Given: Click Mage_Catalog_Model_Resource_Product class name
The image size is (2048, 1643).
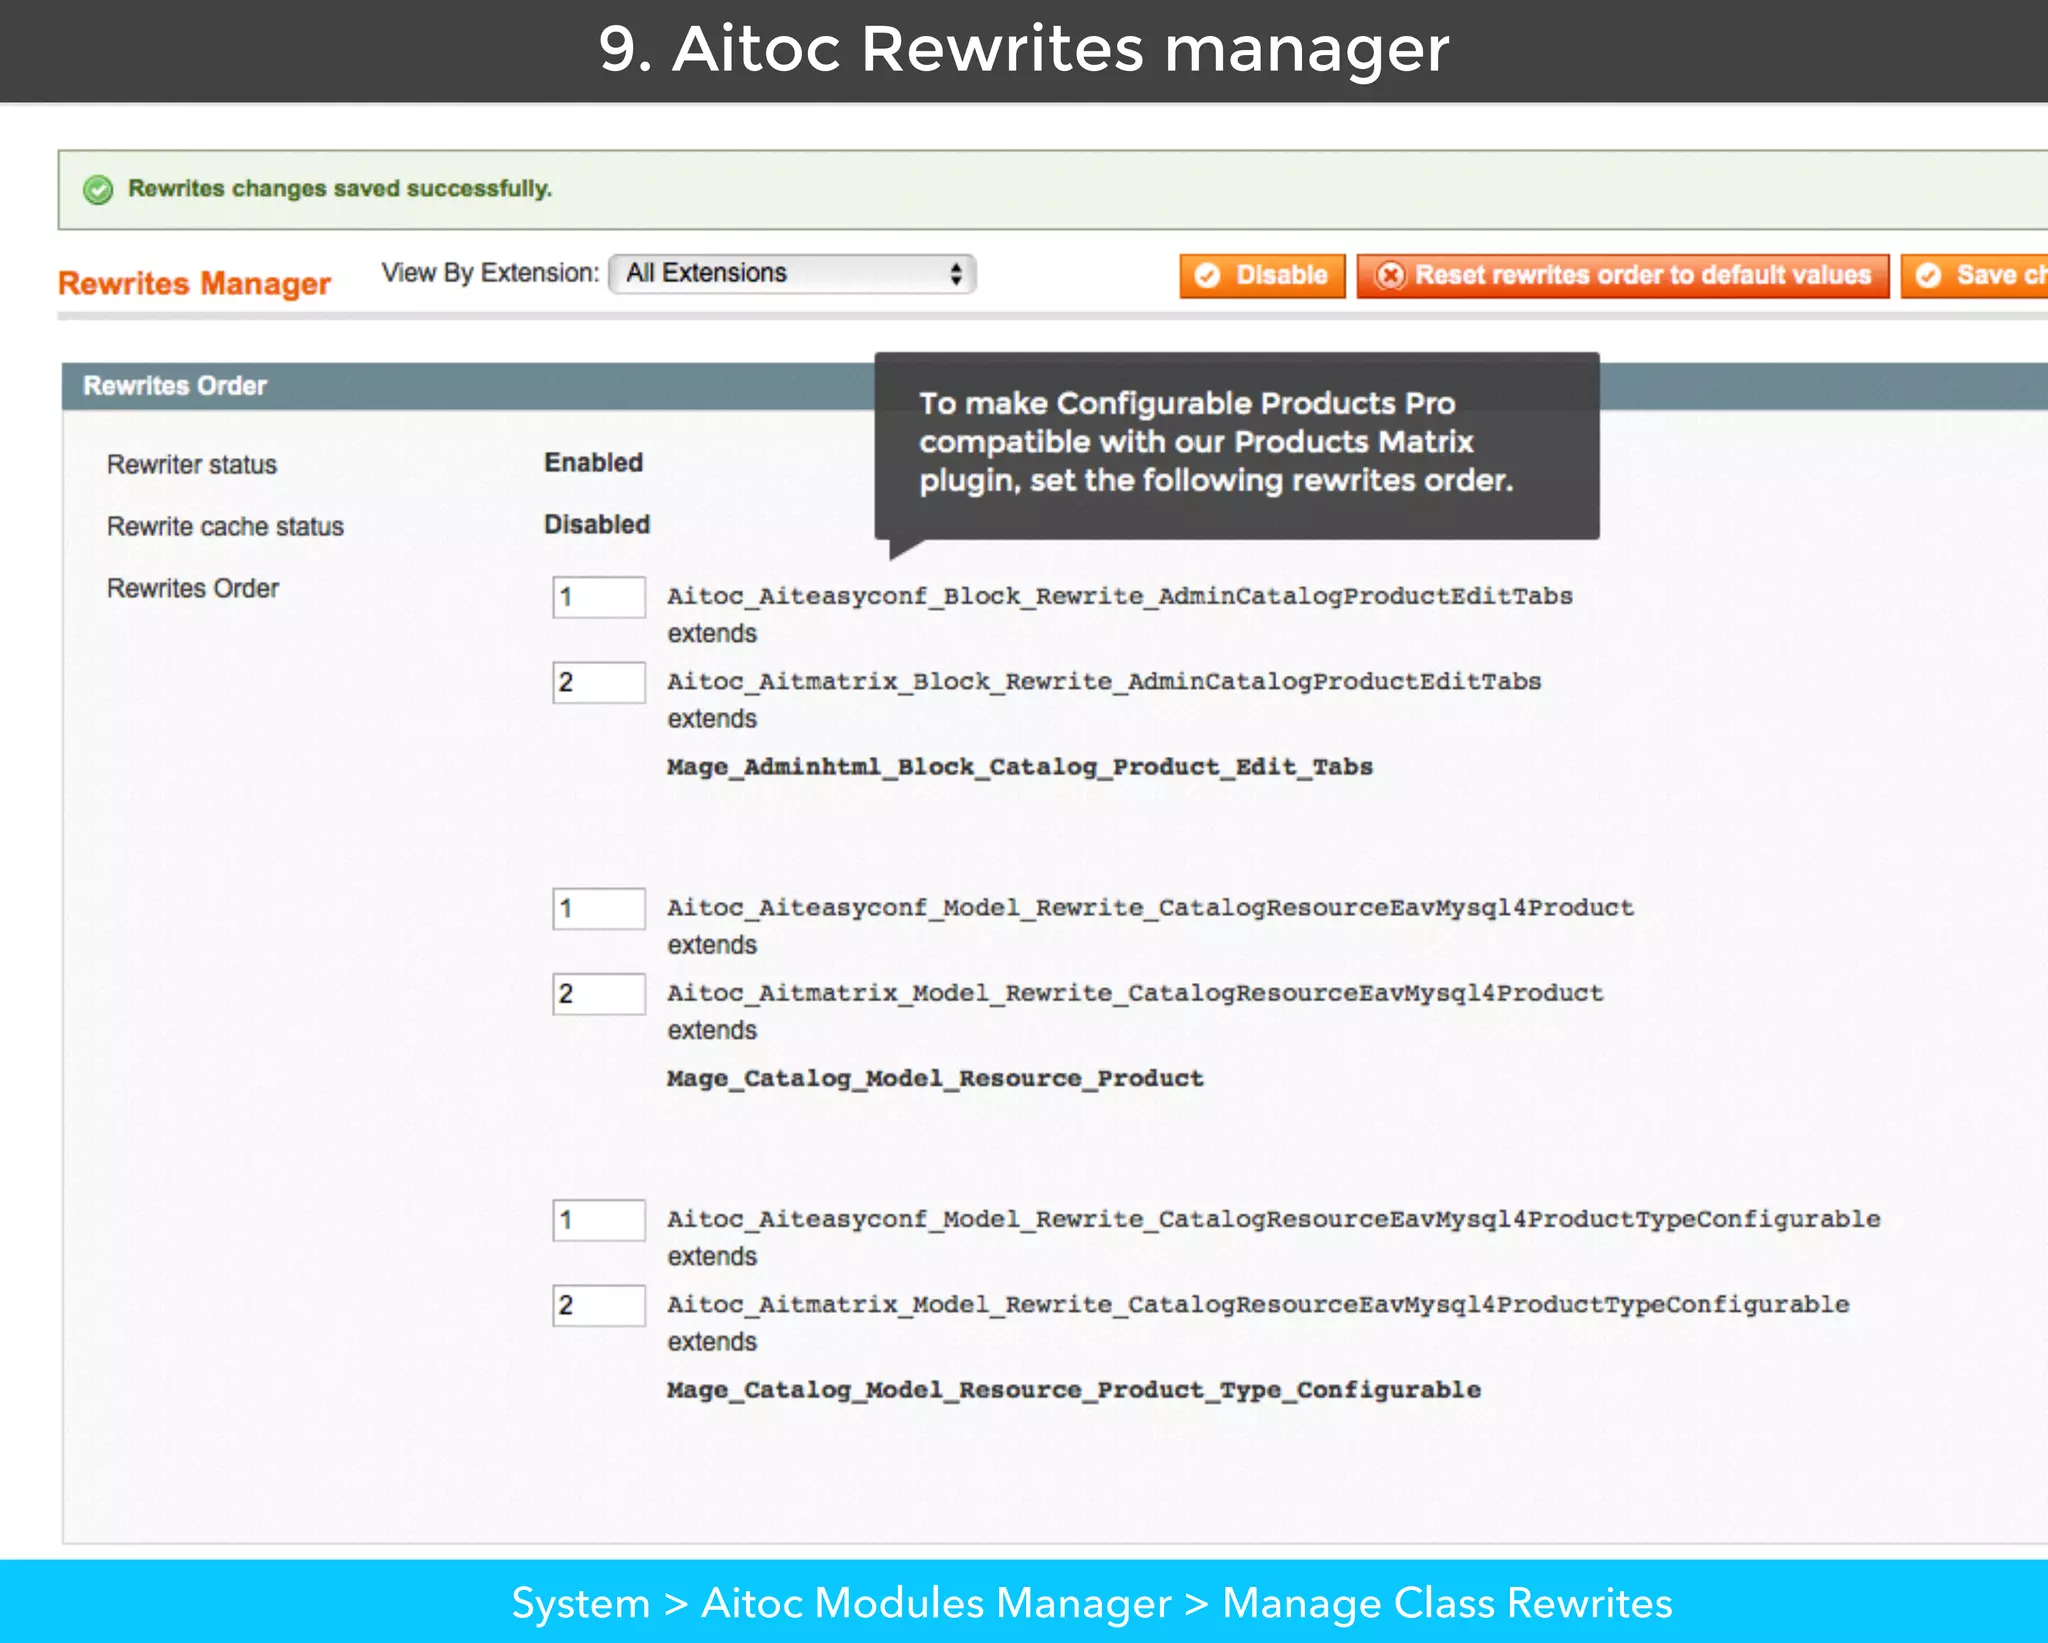Looking at the screenshot, I should click(x=935, y=1078).
